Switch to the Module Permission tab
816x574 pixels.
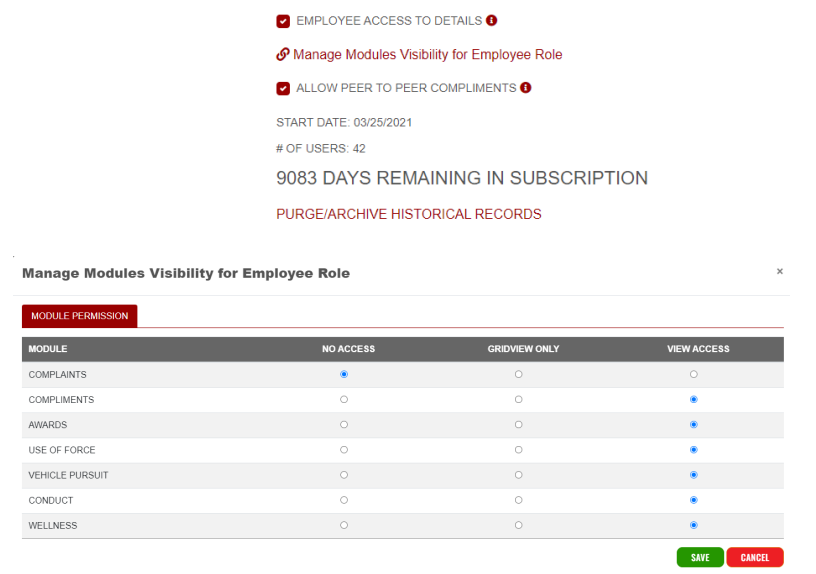tap(80, 316)
